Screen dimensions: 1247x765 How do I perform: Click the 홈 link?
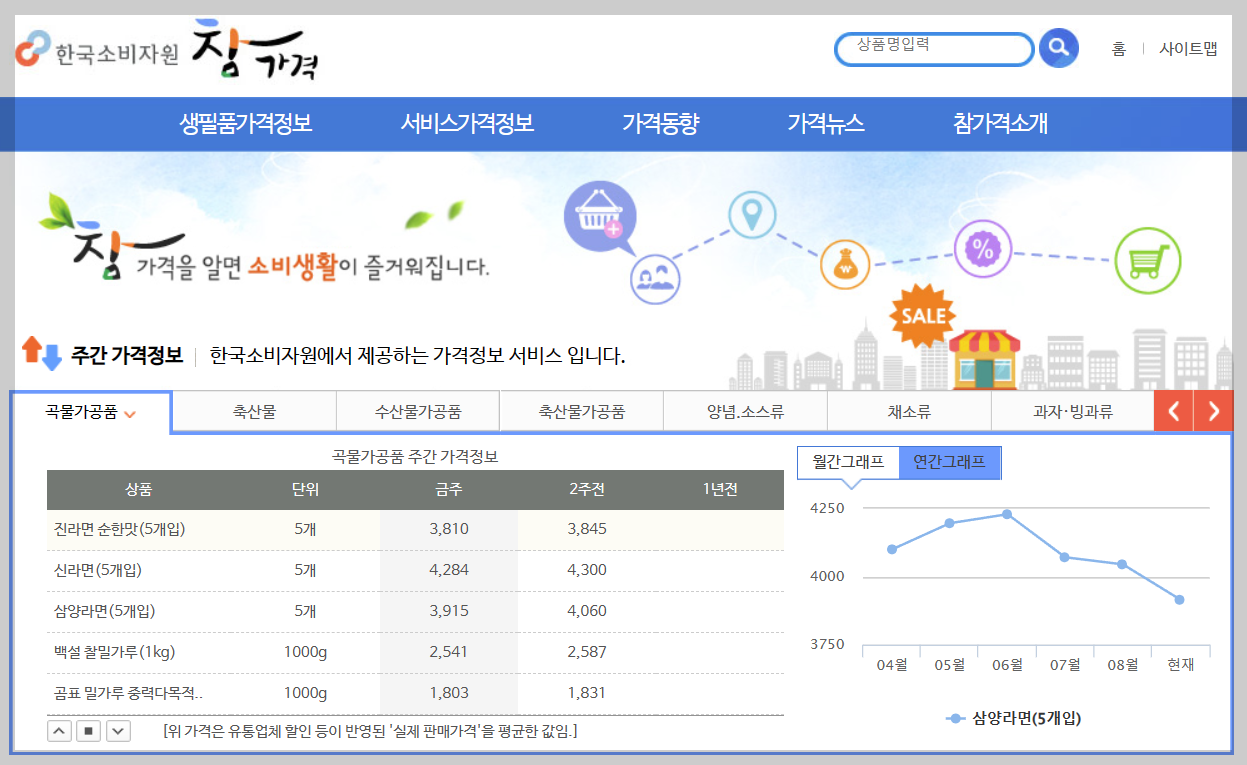[x=1118, y=48]
